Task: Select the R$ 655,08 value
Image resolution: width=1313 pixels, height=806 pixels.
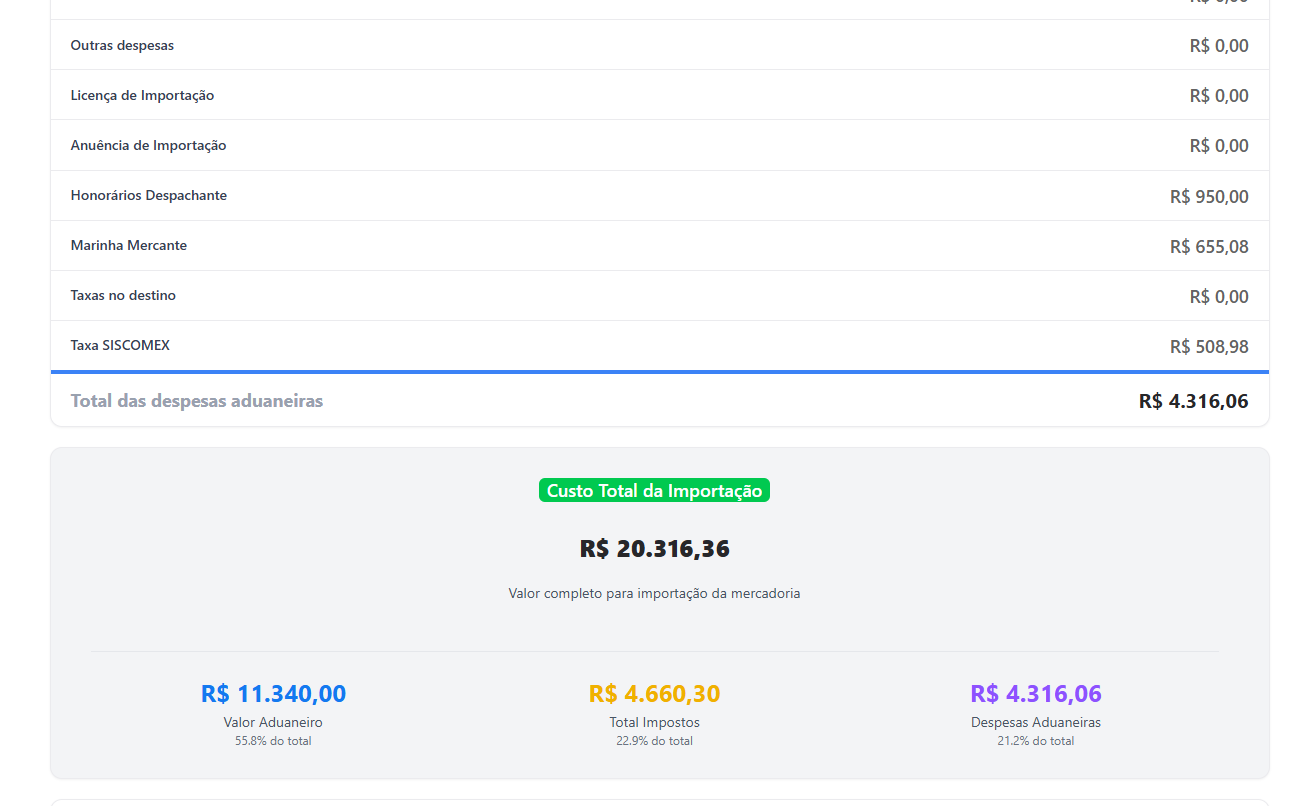Action: tap(1209, 247)
